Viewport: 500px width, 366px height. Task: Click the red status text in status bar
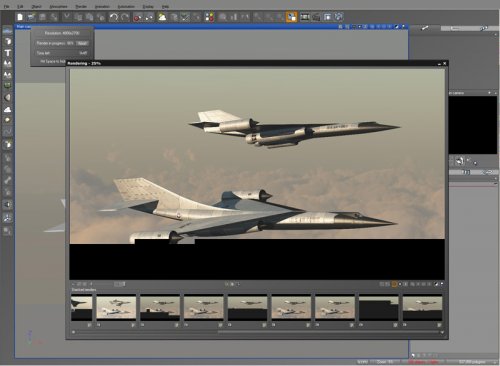[x=423, y=362]
